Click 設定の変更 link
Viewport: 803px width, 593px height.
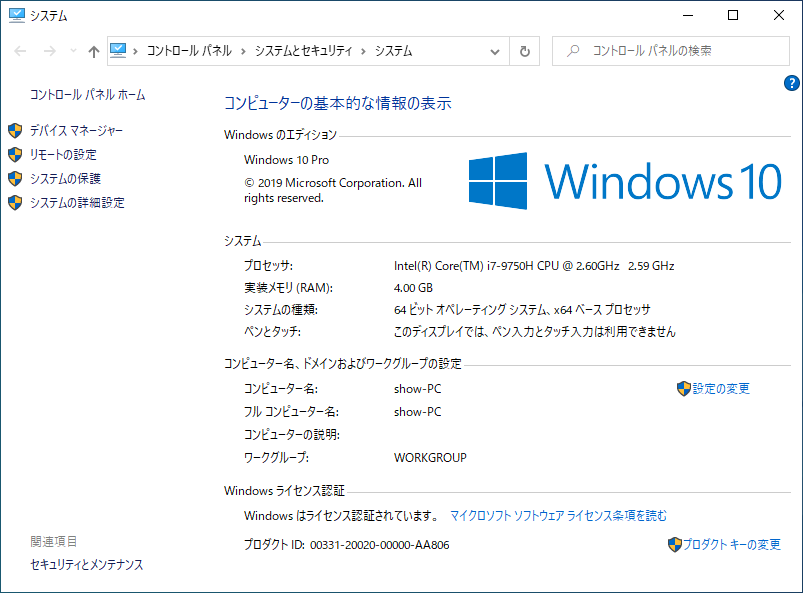721,389
